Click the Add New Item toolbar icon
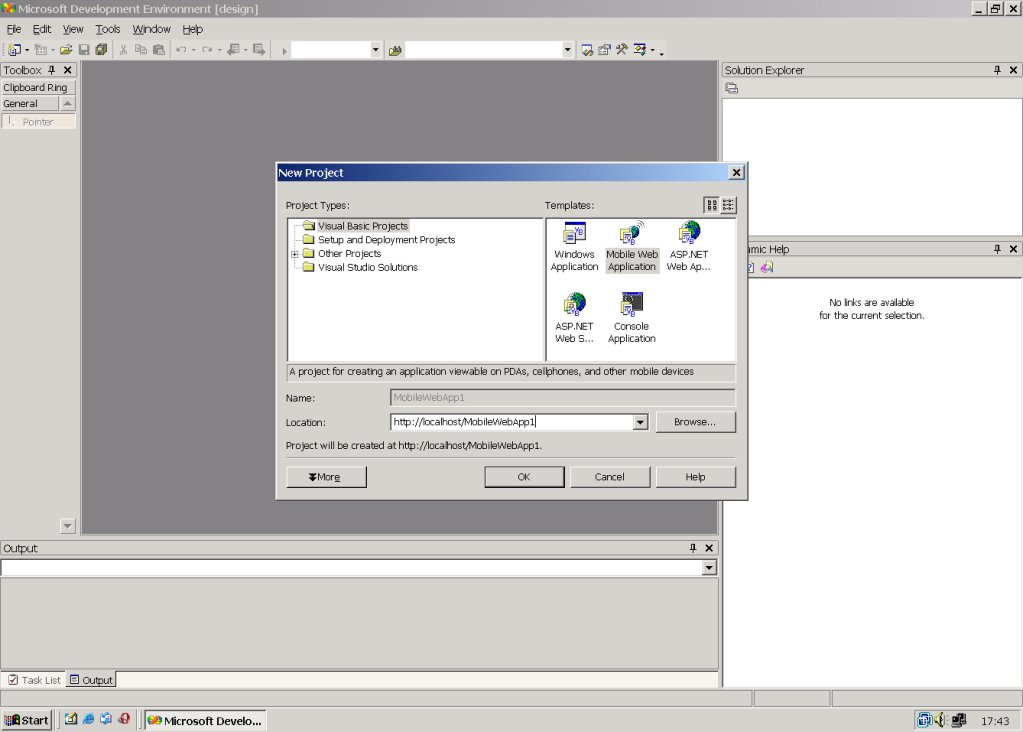Screen dimensions: 1023x732 pyautogui.click(x=40, y=50)
